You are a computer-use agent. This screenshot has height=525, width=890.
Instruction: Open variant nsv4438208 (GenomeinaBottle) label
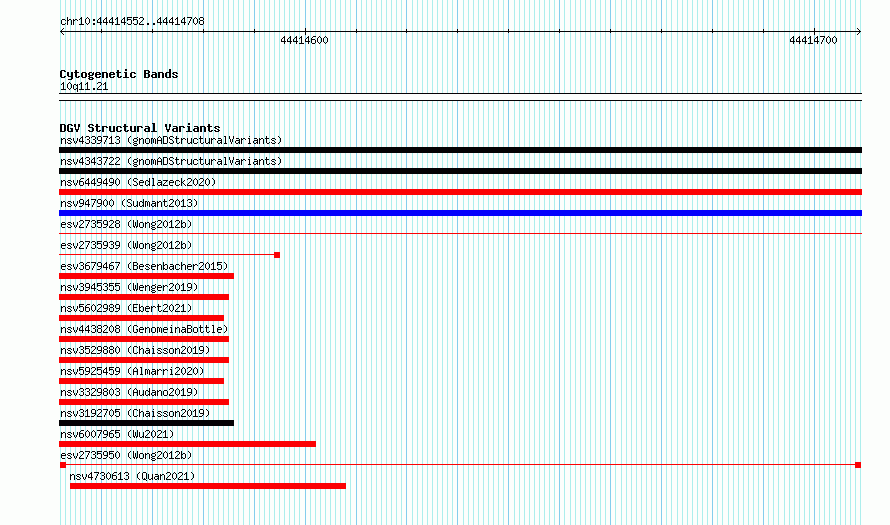point(144,329)
